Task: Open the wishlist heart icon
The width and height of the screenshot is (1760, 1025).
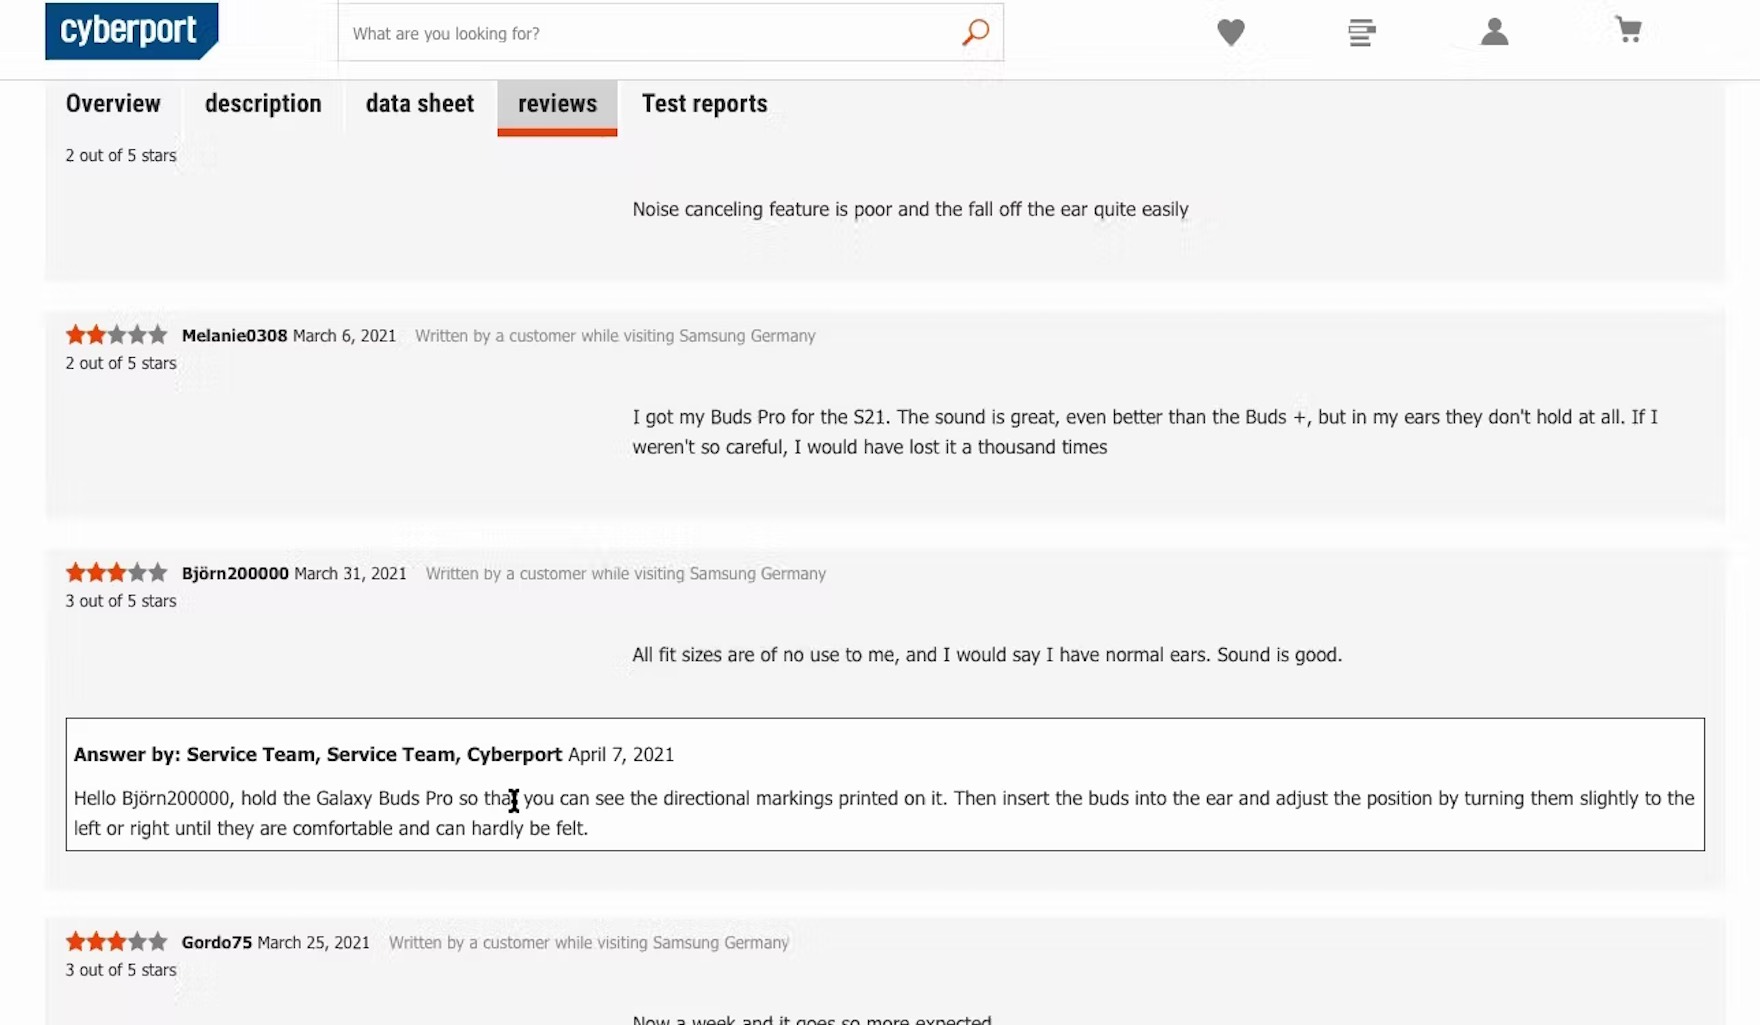Action: coord(1230,33)
